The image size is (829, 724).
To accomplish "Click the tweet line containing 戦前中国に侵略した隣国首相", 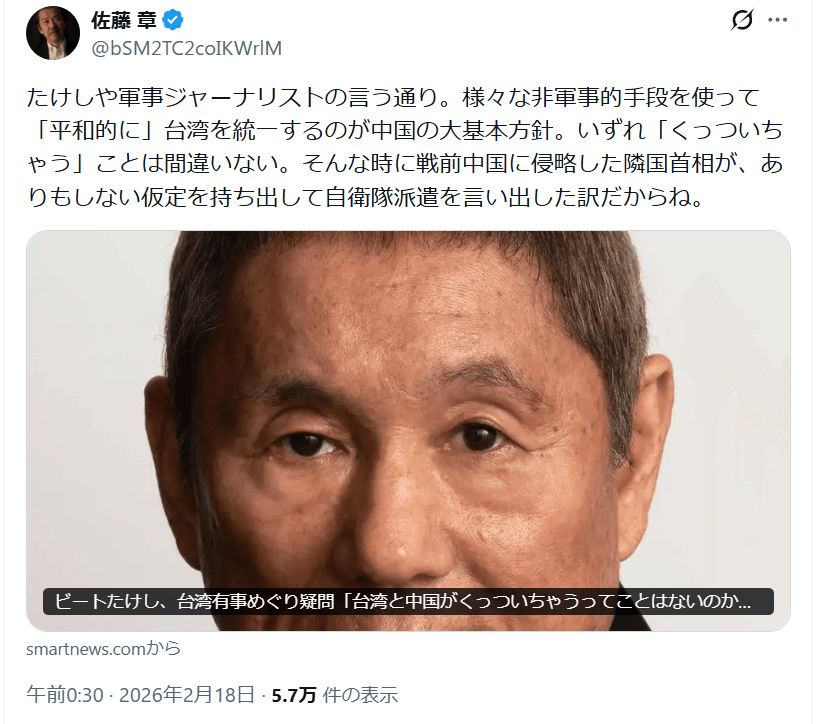I will [405, 163].
